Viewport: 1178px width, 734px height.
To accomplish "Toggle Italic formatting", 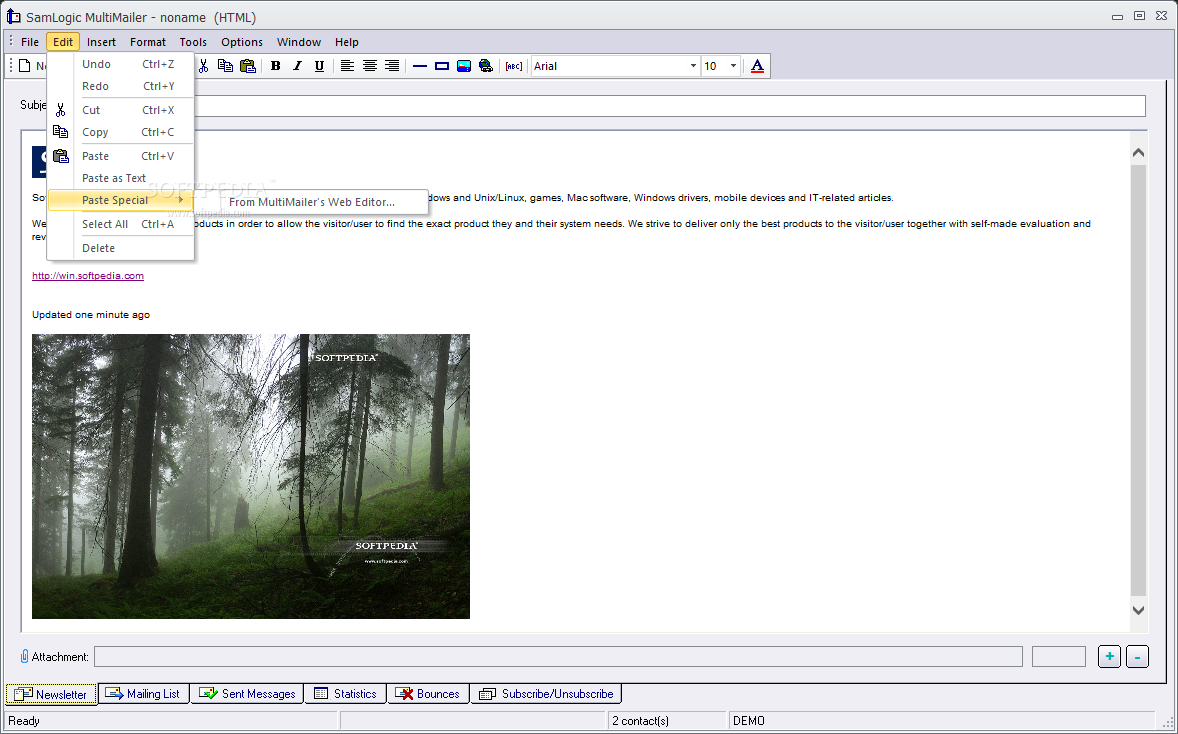I will tap(298, 66).
